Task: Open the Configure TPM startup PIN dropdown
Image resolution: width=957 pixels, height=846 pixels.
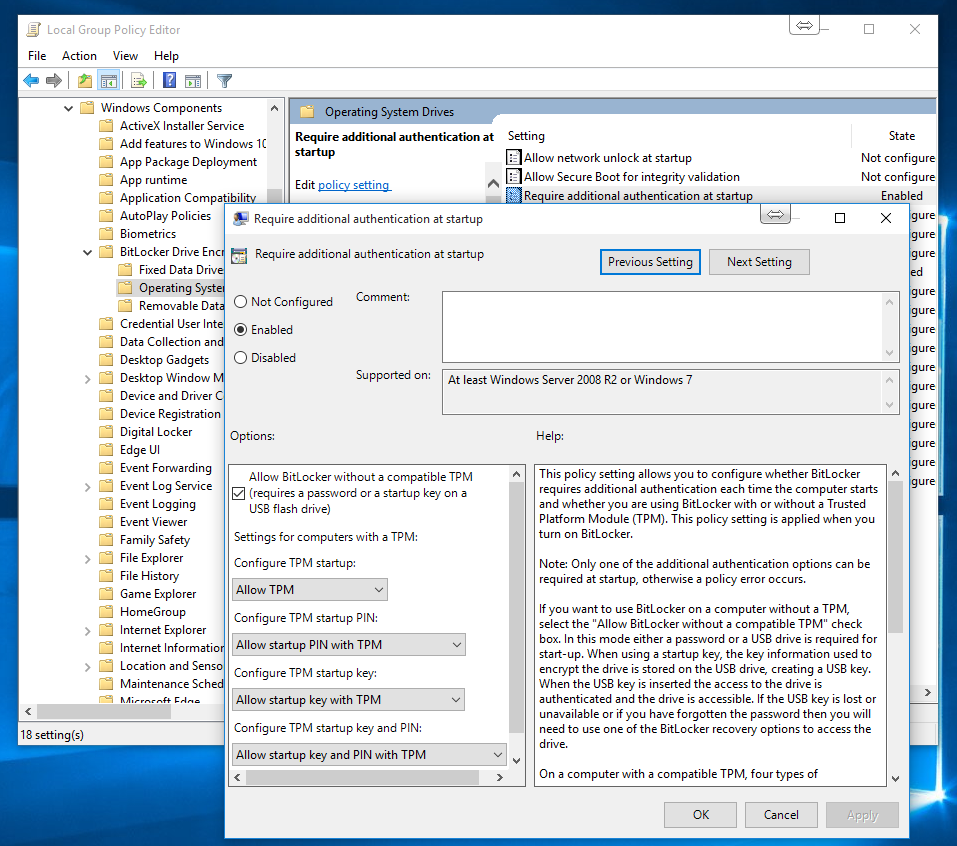Action: 348,645
